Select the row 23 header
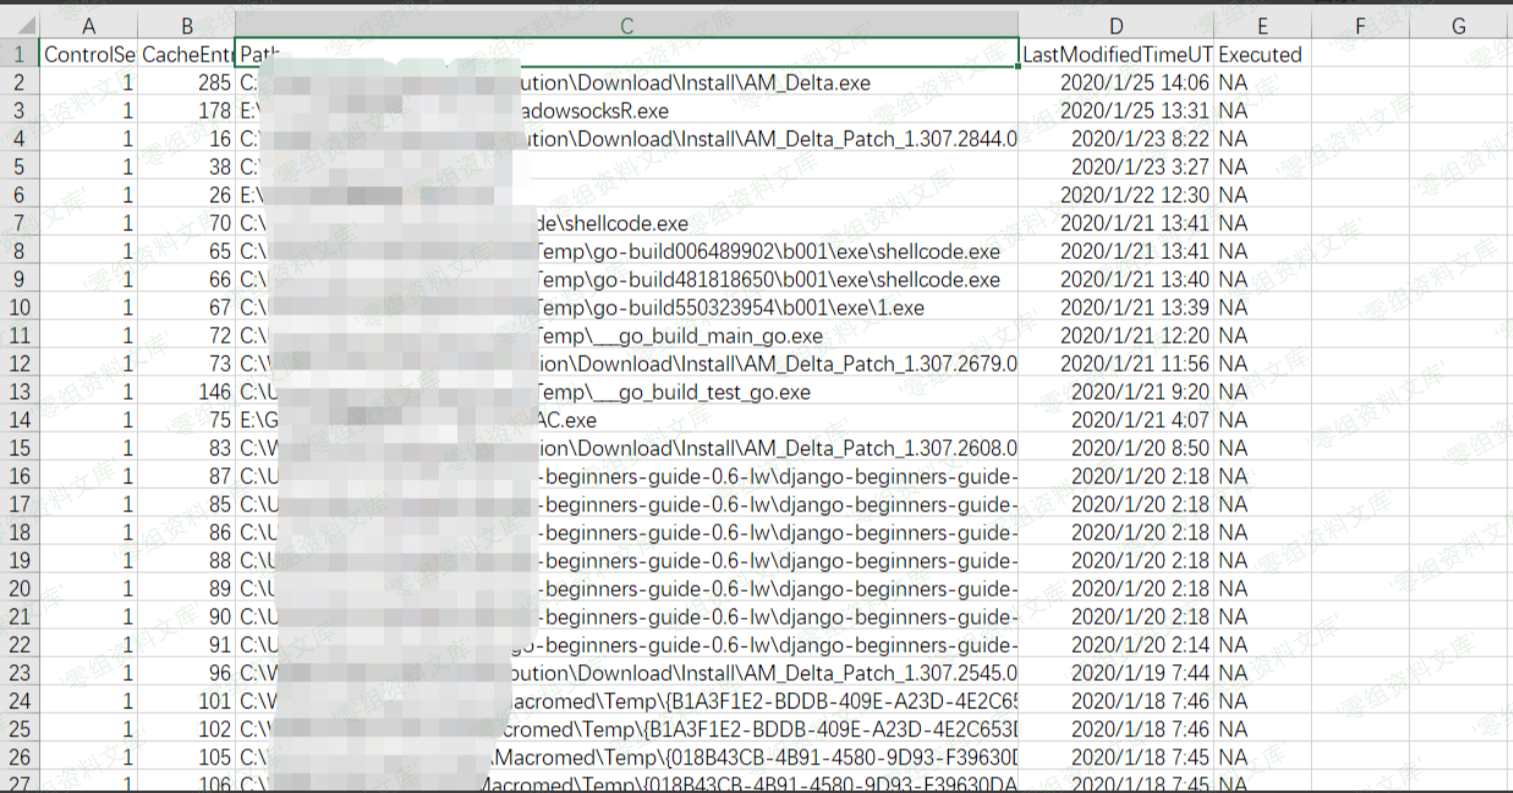The image size is (1513, 793). (x=19, y=673)
